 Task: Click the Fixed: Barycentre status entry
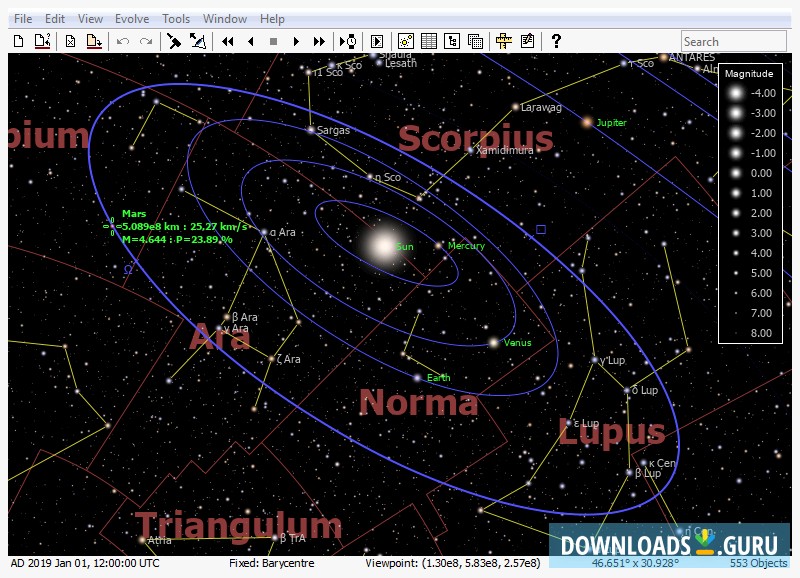click(x=271, y=564)
